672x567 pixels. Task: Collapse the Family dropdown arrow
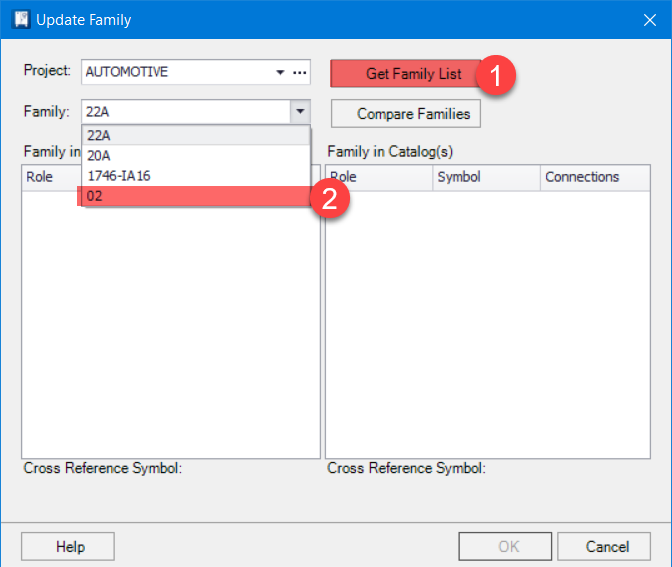click(x=300, y=111)
